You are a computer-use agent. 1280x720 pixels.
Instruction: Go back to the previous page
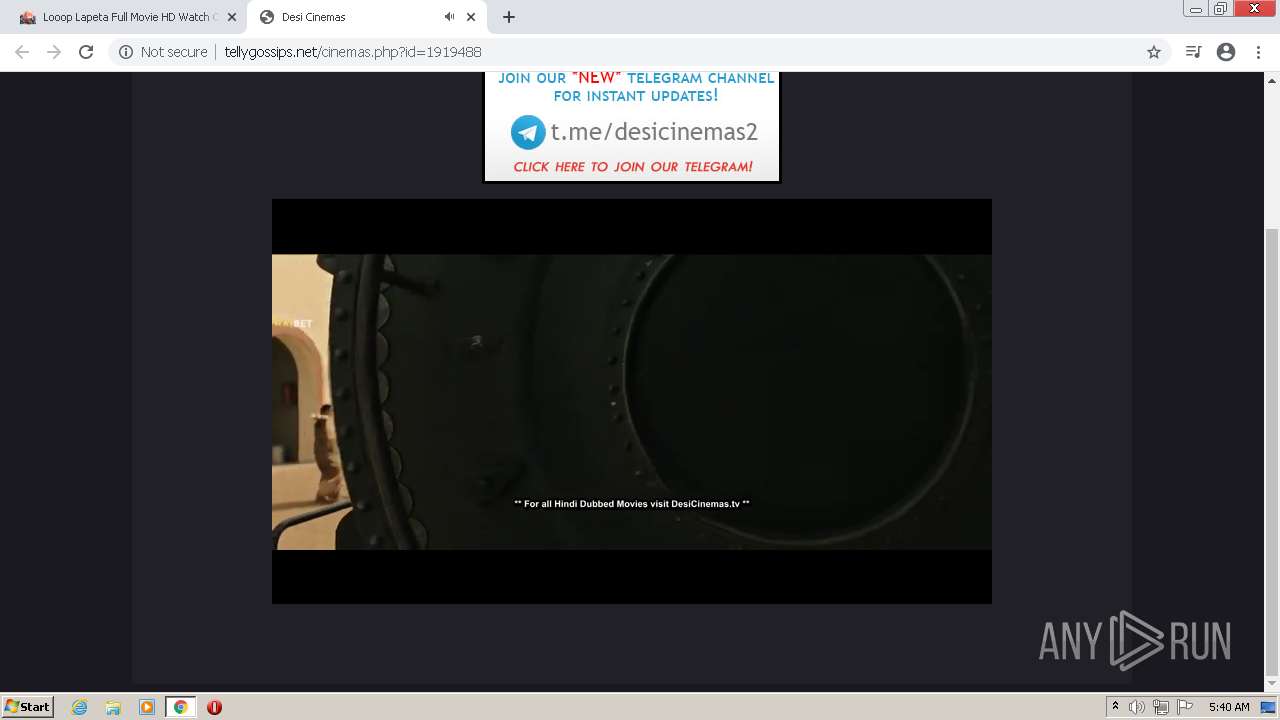click(x=22, y=52)
